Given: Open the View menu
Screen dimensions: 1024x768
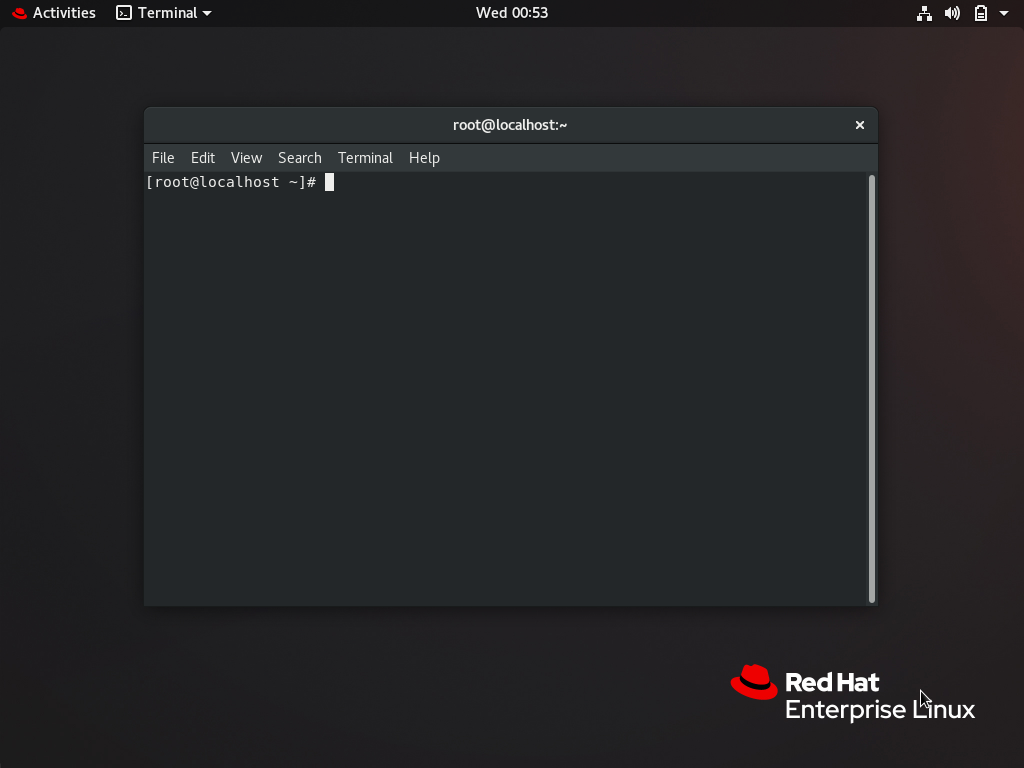Looking at the screenshot, I should point(246,158).
